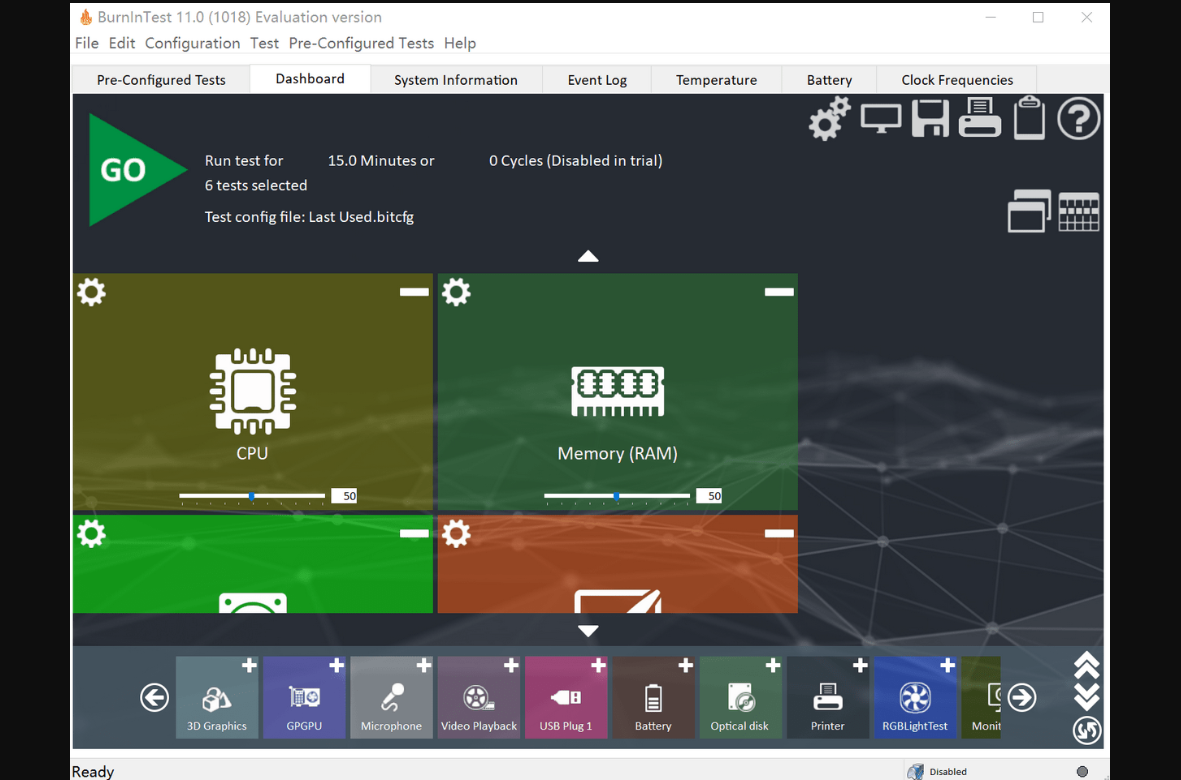Screen dimensions: 1181x780
Task: Add the partially visible Monitor test tile
Action: click(981, 698)
